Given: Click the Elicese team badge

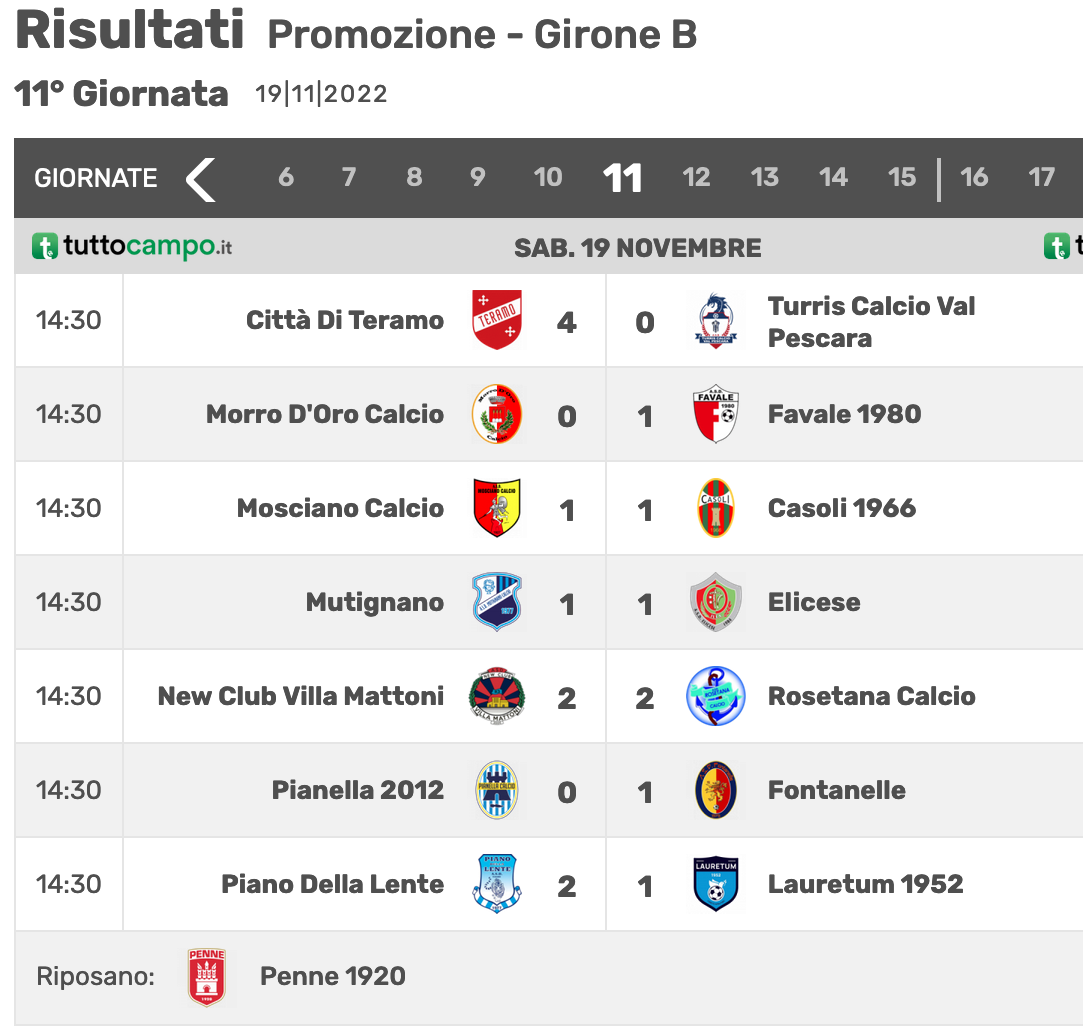Looking at the screenshot, I should pyautogui.click(x=716, y=602).
